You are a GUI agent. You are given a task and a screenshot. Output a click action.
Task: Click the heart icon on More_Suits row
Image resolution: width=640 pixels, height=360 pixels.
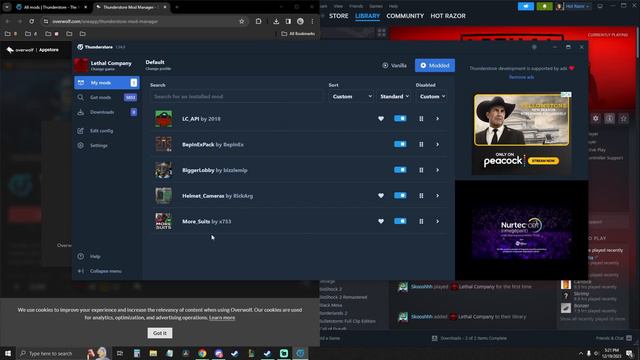(381, 222)
